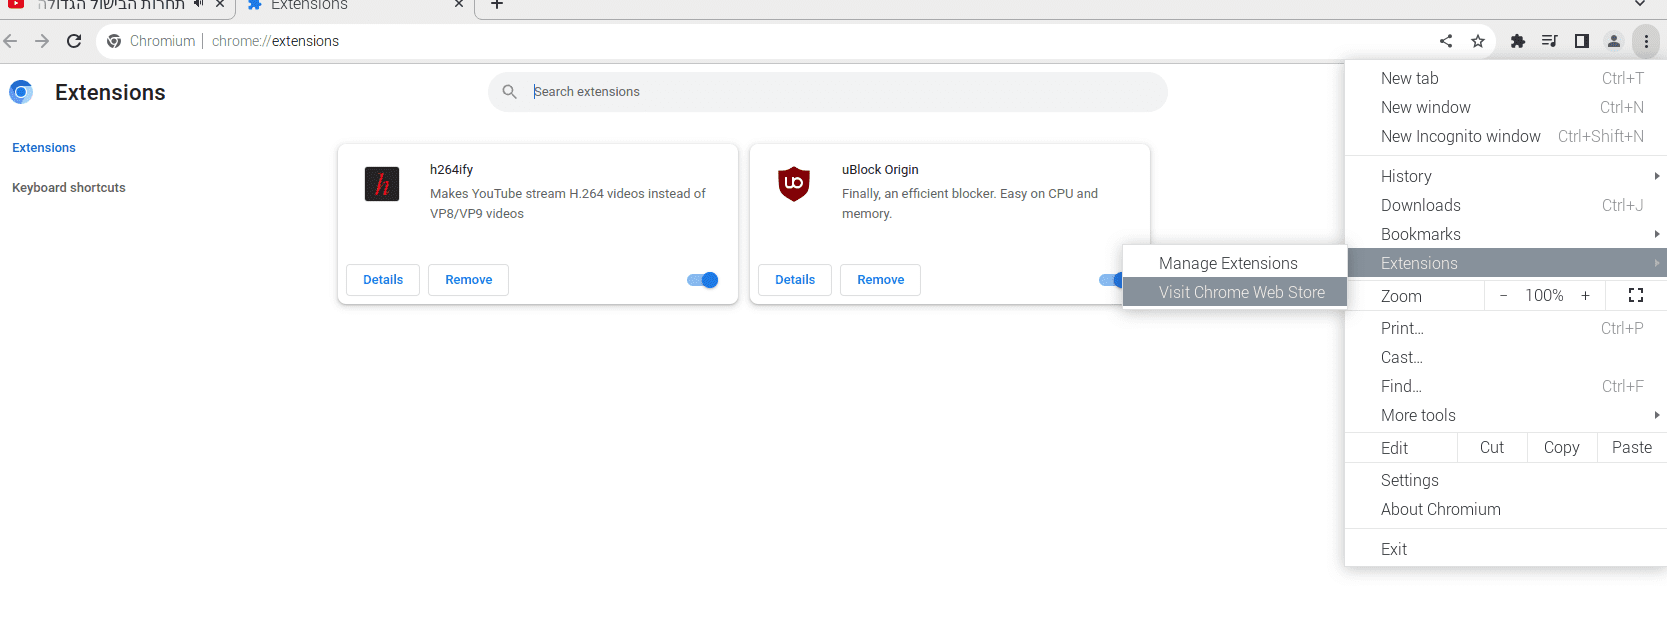
Task: Click the 100% zoom value
Action: click(x=1544, y=295)
